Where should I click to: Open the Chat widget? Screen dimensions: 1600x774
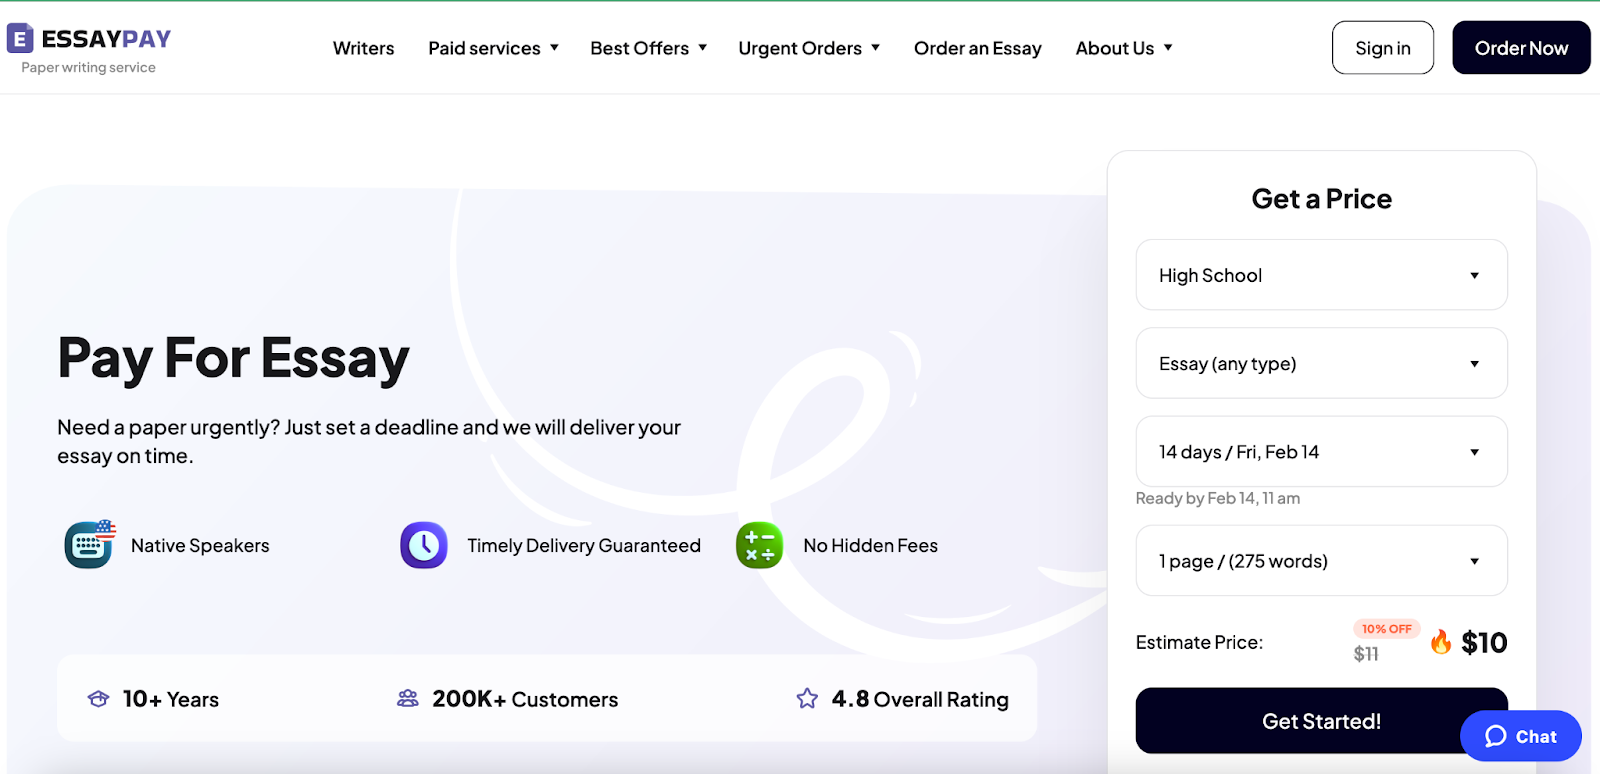1520,736
